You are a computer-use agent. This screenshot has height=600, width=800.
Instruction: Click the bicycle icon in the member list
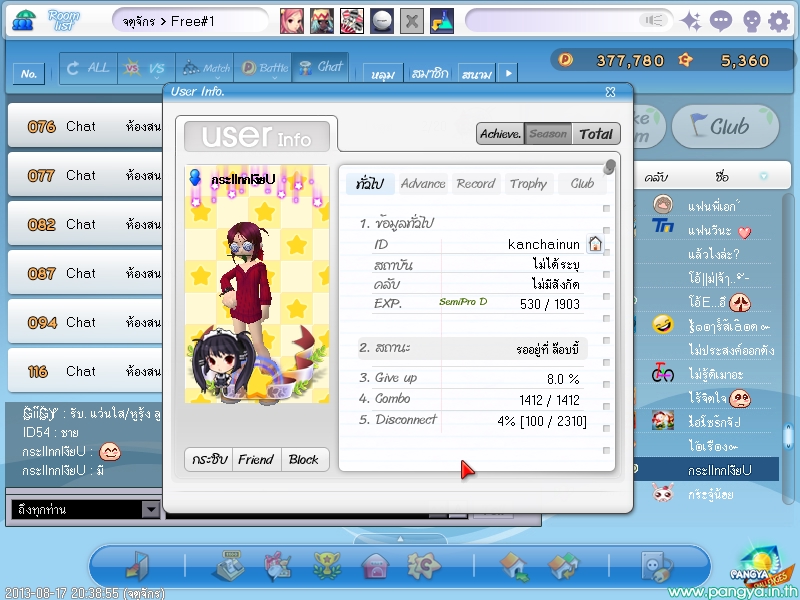(663, 373)
